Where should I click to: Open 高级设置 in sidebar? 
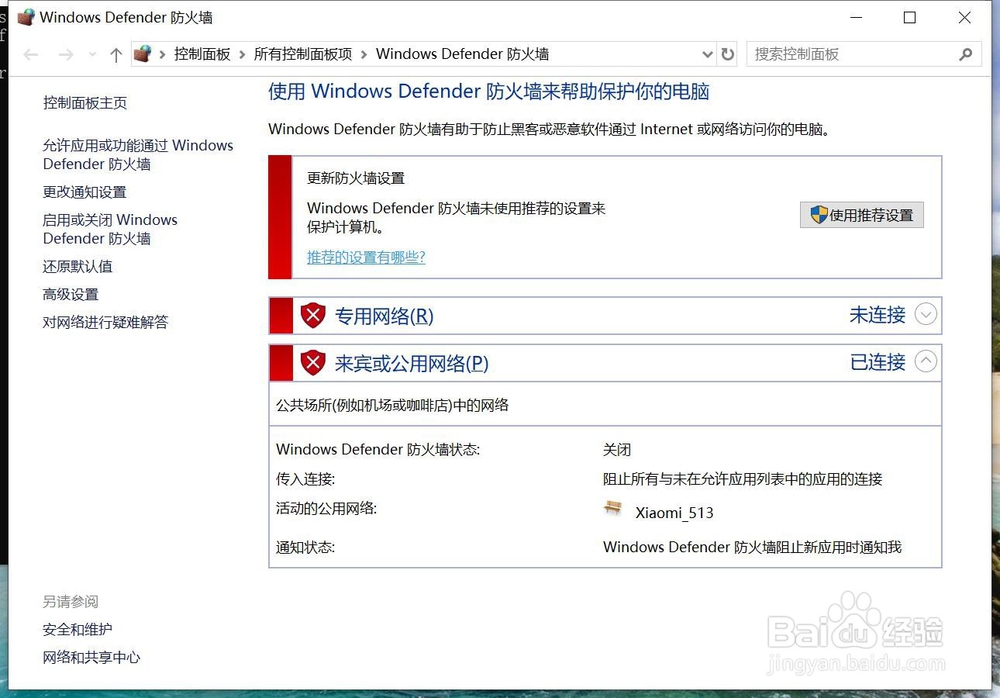point(71,294)
